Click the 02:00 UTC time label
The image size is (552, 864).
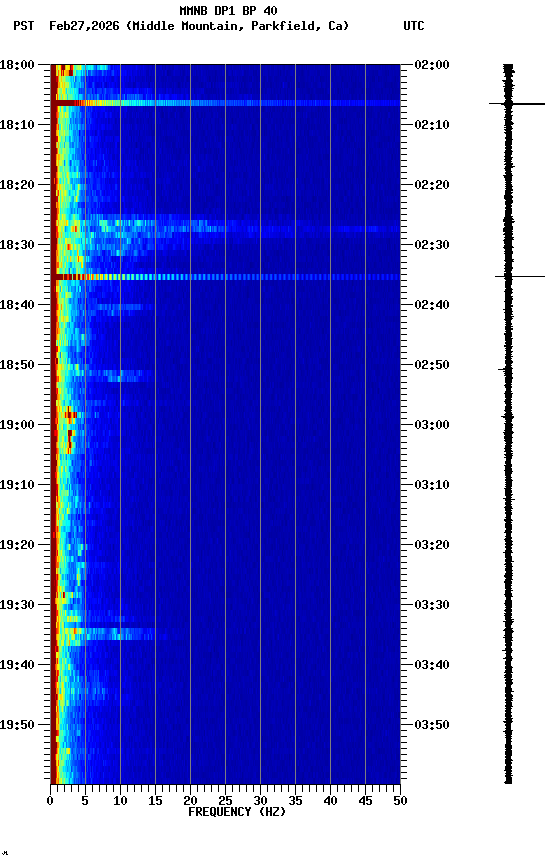coord(432,65)
